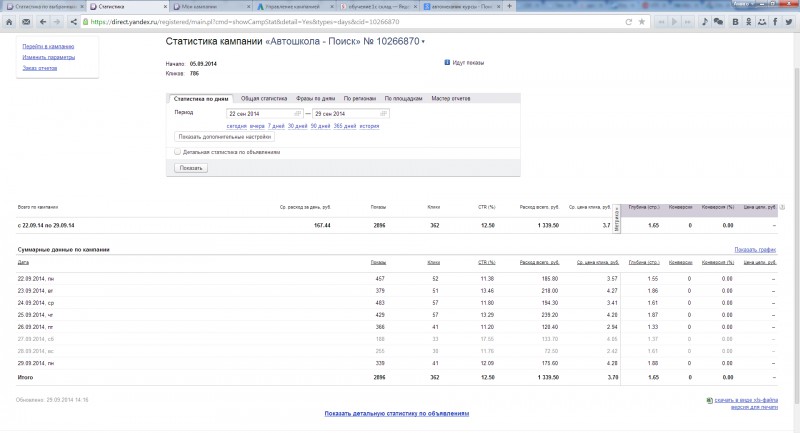This screenshot has height=433, width=800.
Task: Click the Odnoklassniki toolbar icon
Action: click(x=748, y=22)
